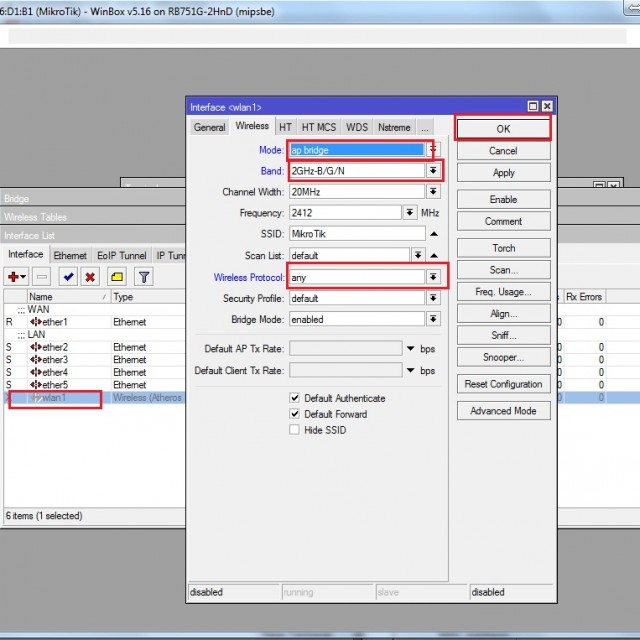Click the Enable button
This screenshot has height=640, width=640.
point(503,200)
